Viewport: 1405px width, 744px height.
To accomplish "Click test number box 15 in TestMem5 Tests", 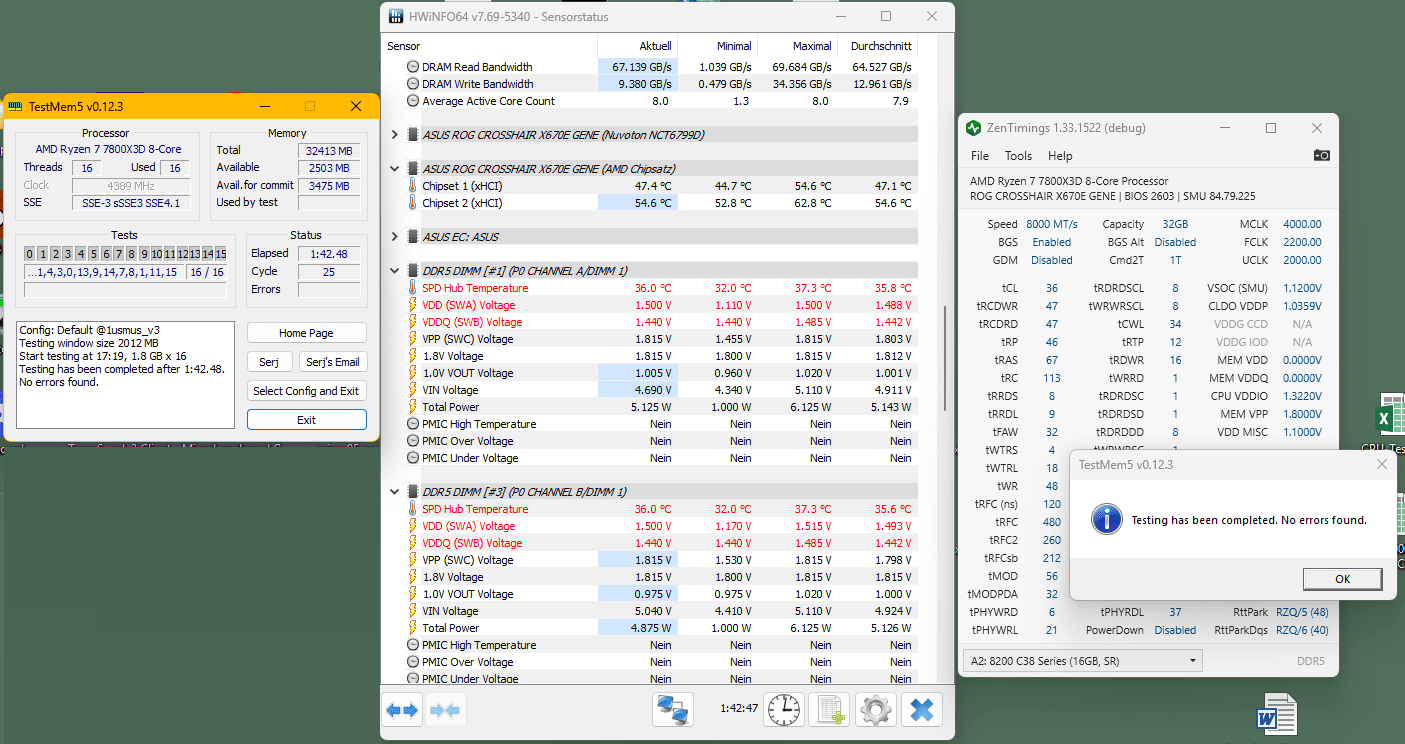I will pos(220,254).
